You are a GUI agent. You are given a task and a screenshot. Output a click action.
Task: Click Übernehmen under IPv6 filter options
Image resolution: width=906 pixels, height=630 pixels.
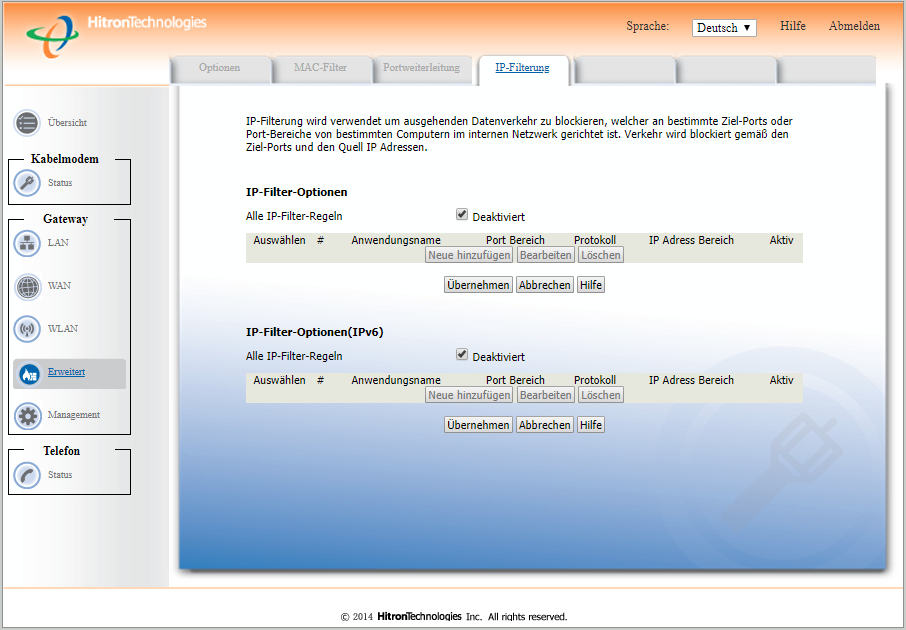tap(478, 425)
